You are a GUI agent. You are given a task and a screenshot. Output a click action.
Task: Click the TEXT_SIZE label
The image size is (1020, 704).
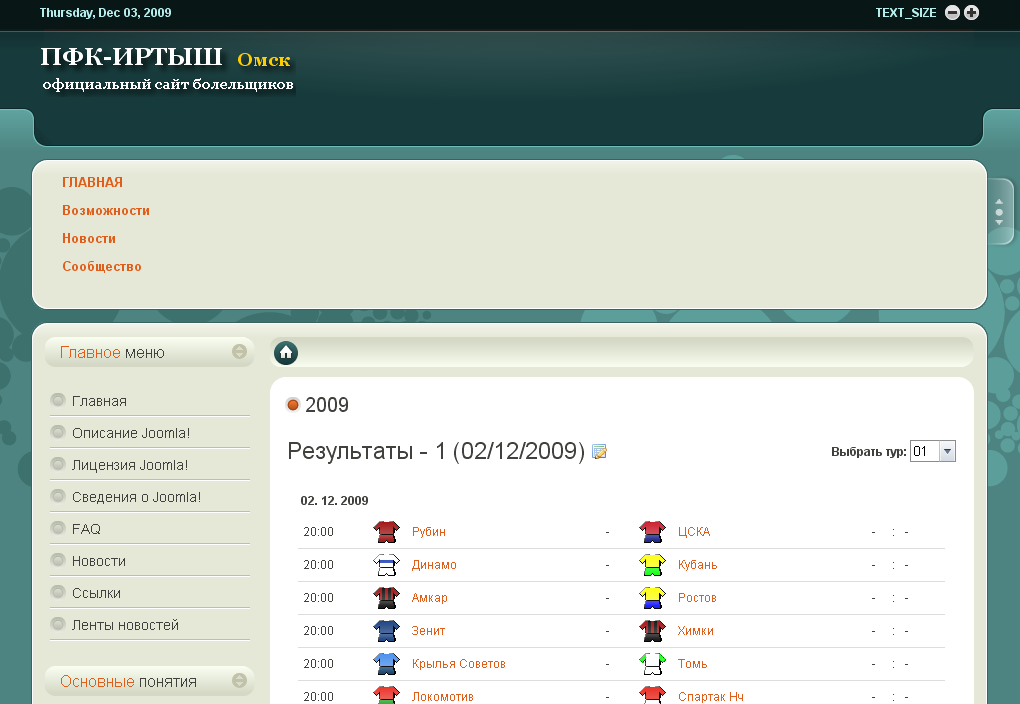[x=906, y=12]
